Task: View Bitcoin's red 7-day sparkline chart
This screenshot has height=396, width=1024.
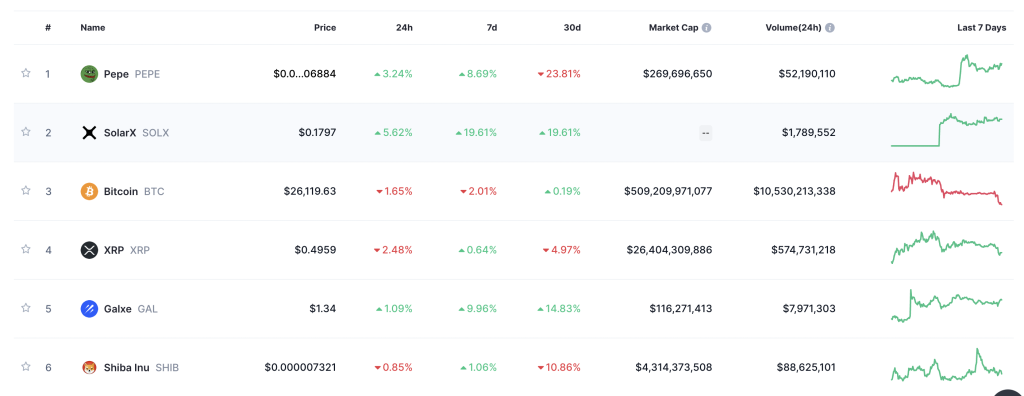Action: (947, 189)
